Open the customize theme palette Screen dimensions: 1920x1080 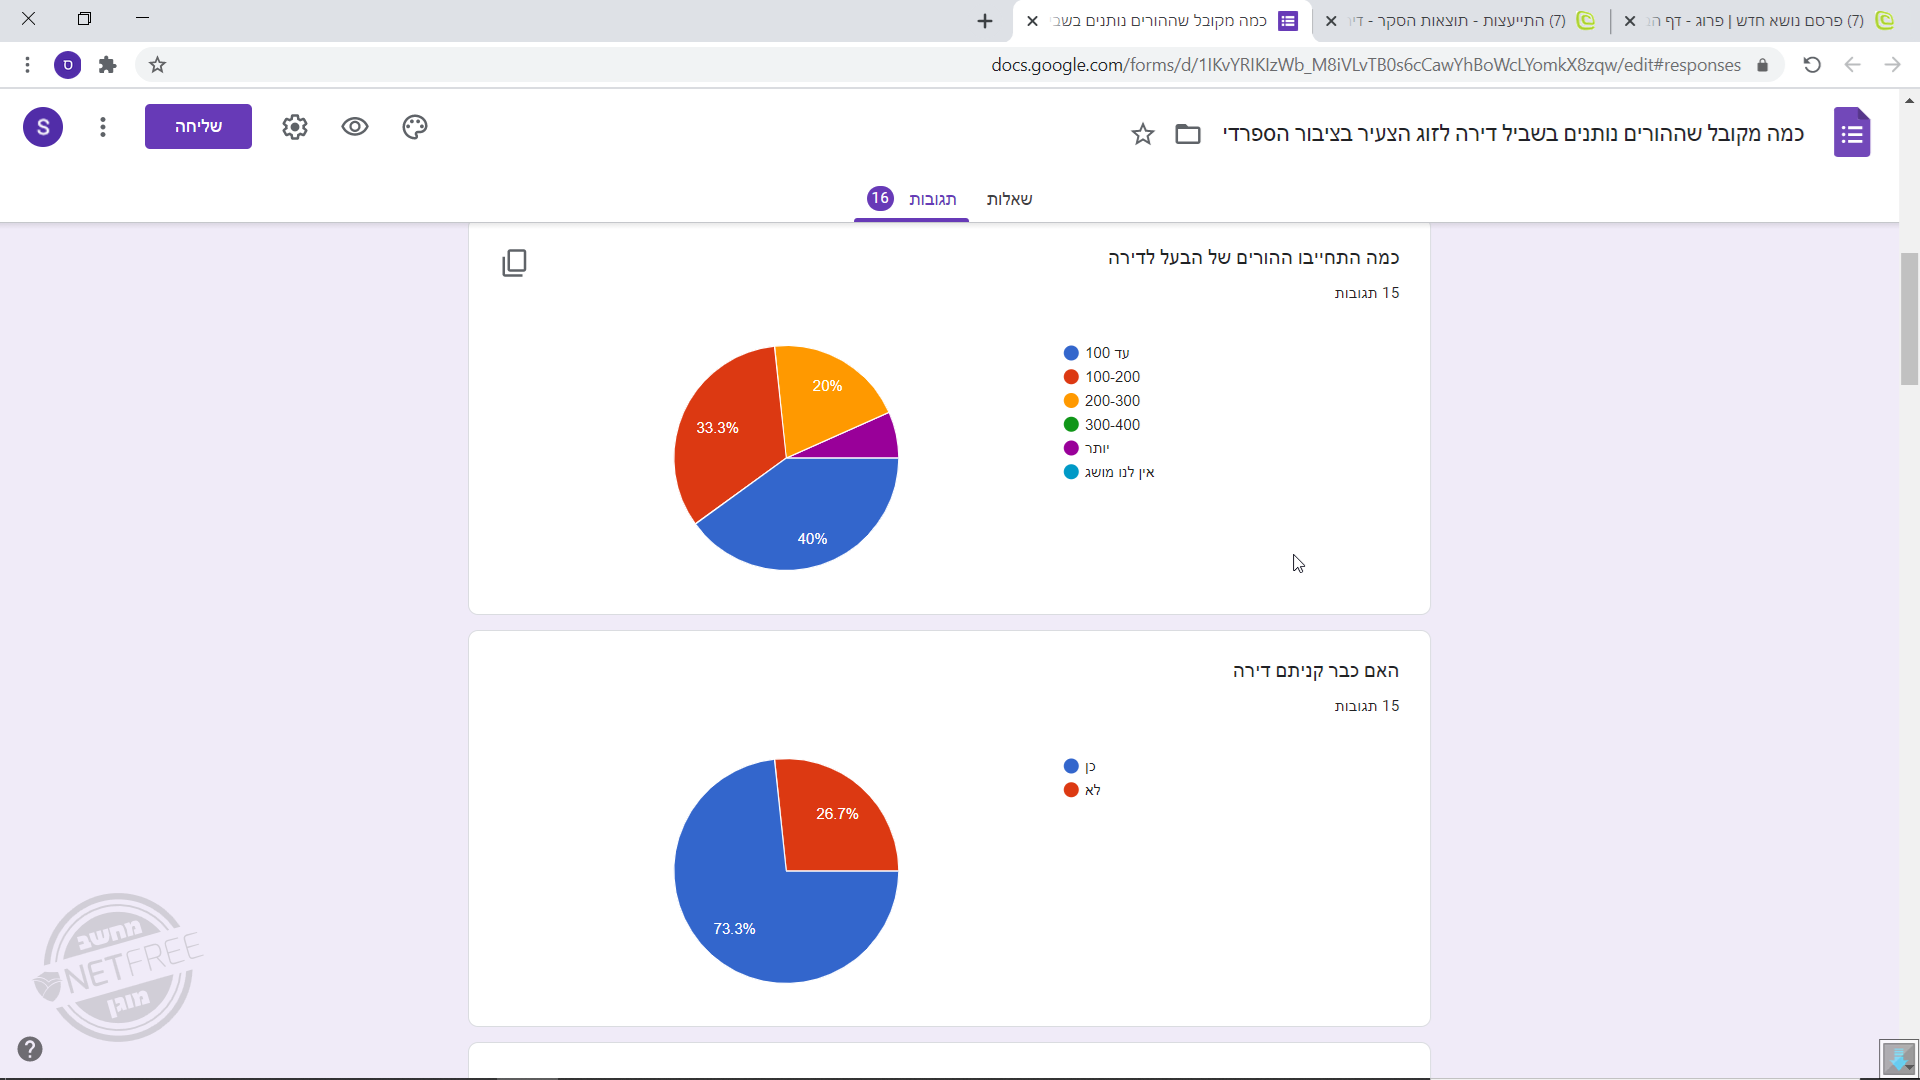tap(415, 127)
